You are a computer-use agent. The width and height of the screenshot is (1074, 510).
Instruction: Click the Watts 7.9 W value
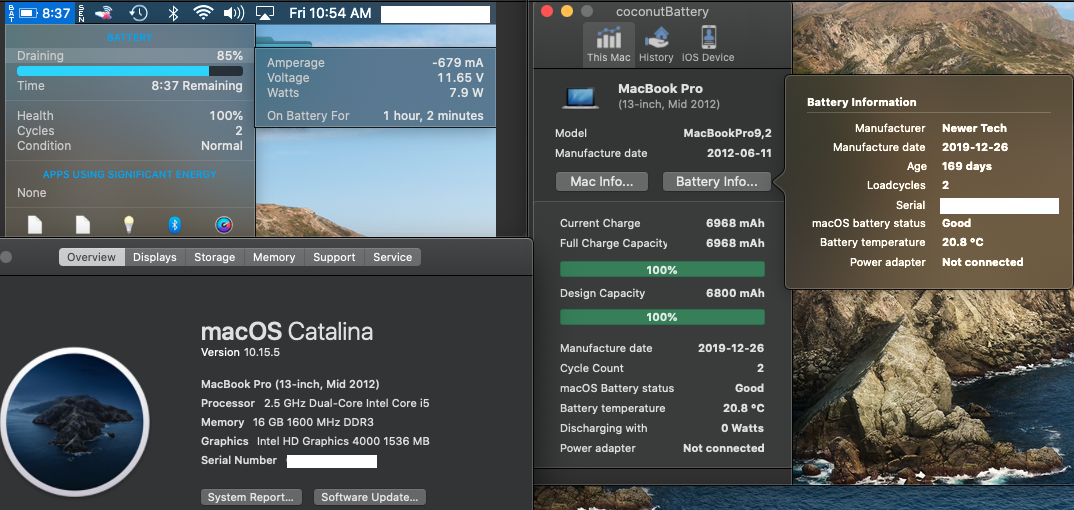(466, 92)
